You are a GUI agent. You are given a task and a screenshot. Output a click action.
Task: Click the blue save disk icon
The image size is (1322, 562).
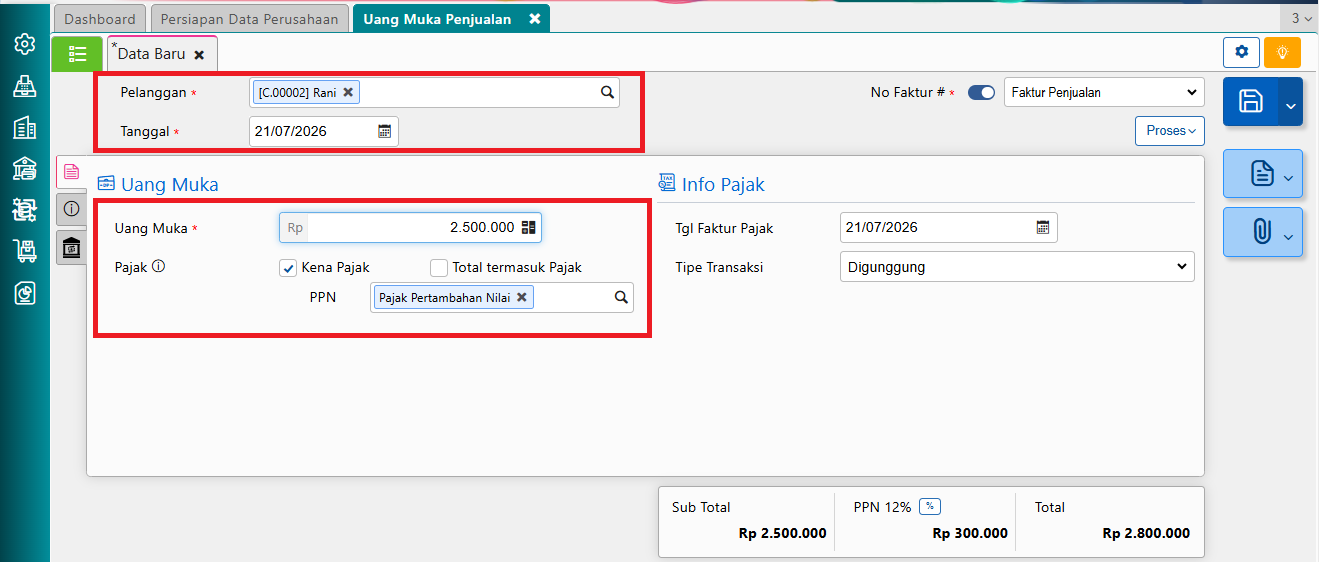click(x=1250, y=101)
